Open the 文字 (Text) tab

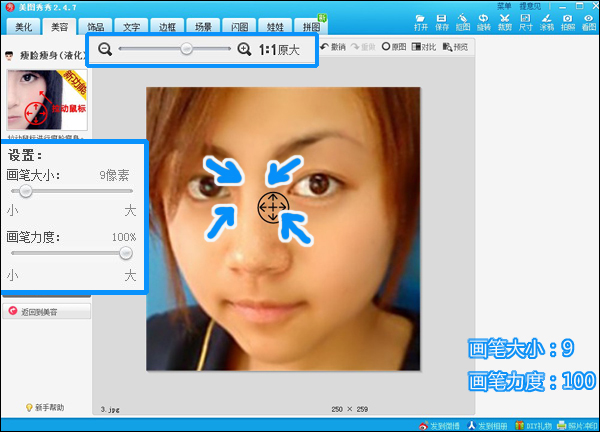pos(131,27)
